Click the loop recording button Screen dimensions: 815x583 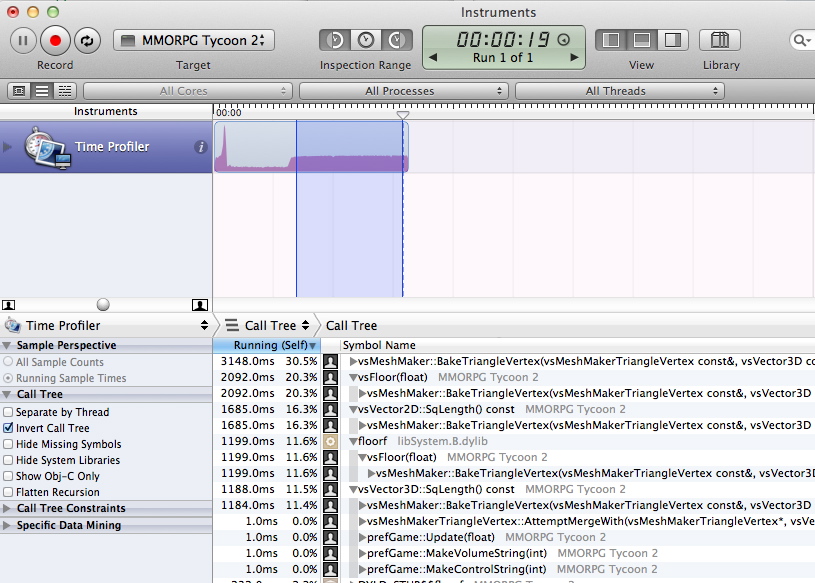87,41
